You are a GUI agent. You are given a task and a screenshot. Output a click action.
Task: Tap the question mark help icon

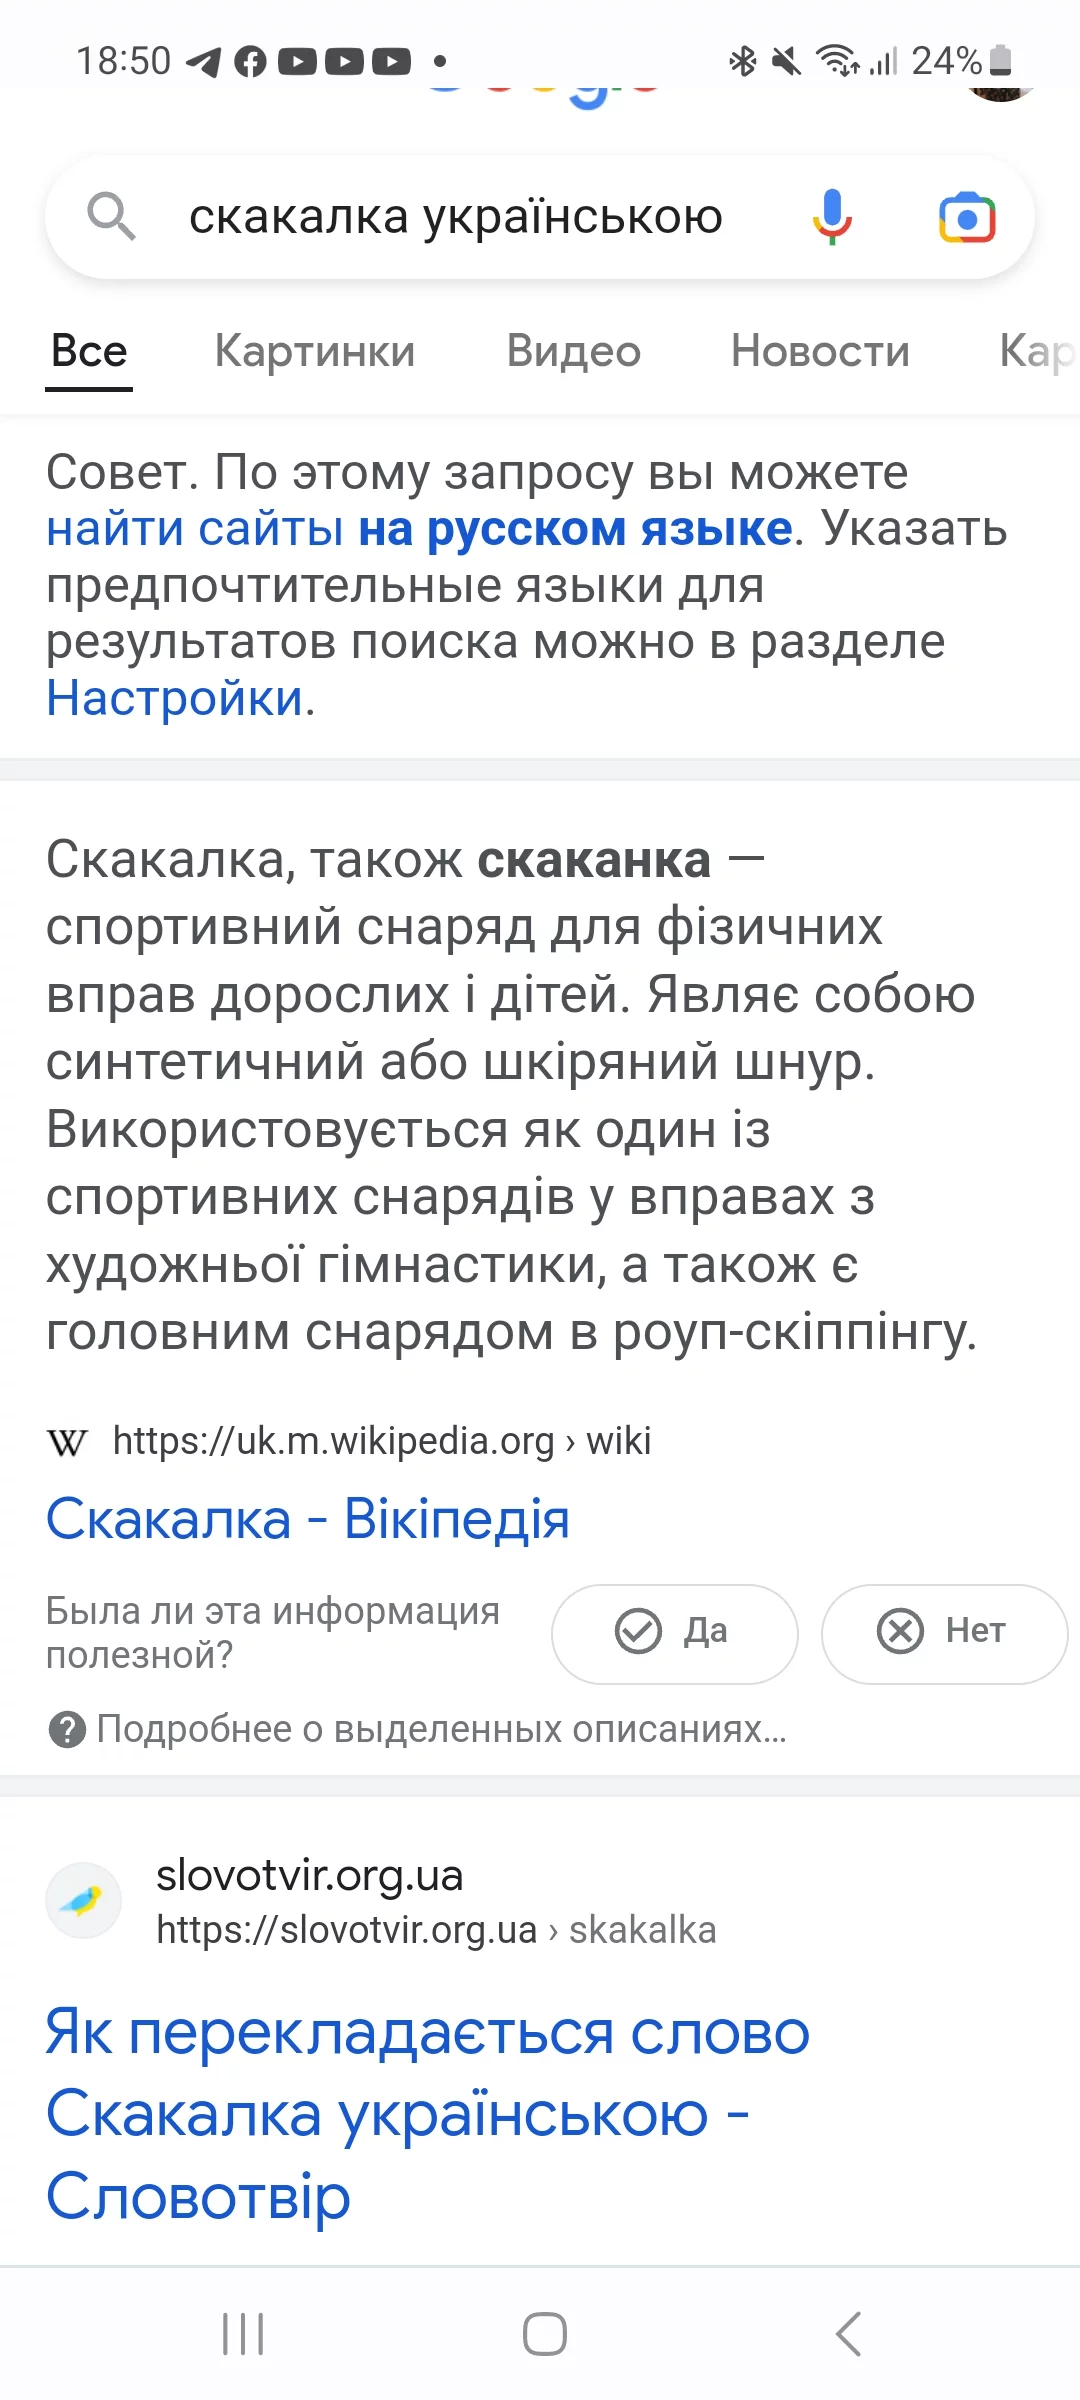[67, 1729]
